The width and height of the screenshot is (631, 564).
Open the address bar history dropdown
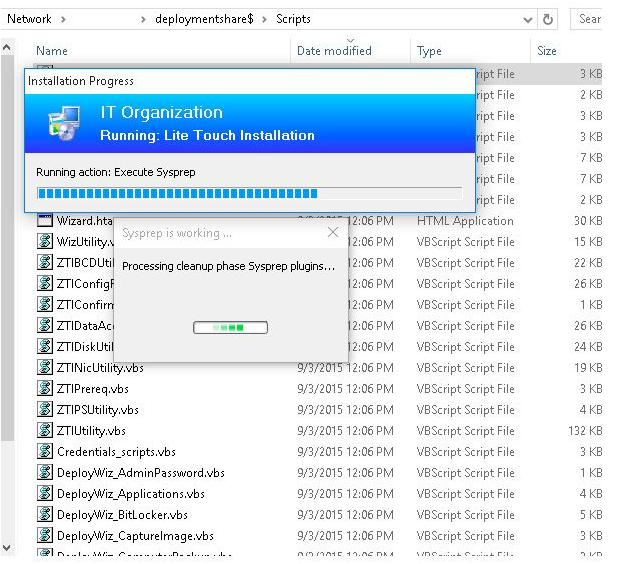click(x=528, y=19)
